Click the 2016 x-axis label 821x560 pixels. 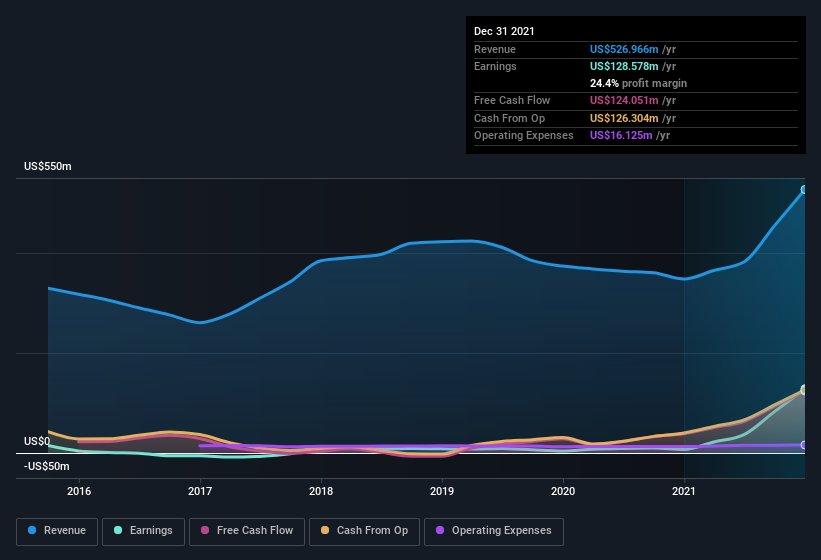point(79,491)
